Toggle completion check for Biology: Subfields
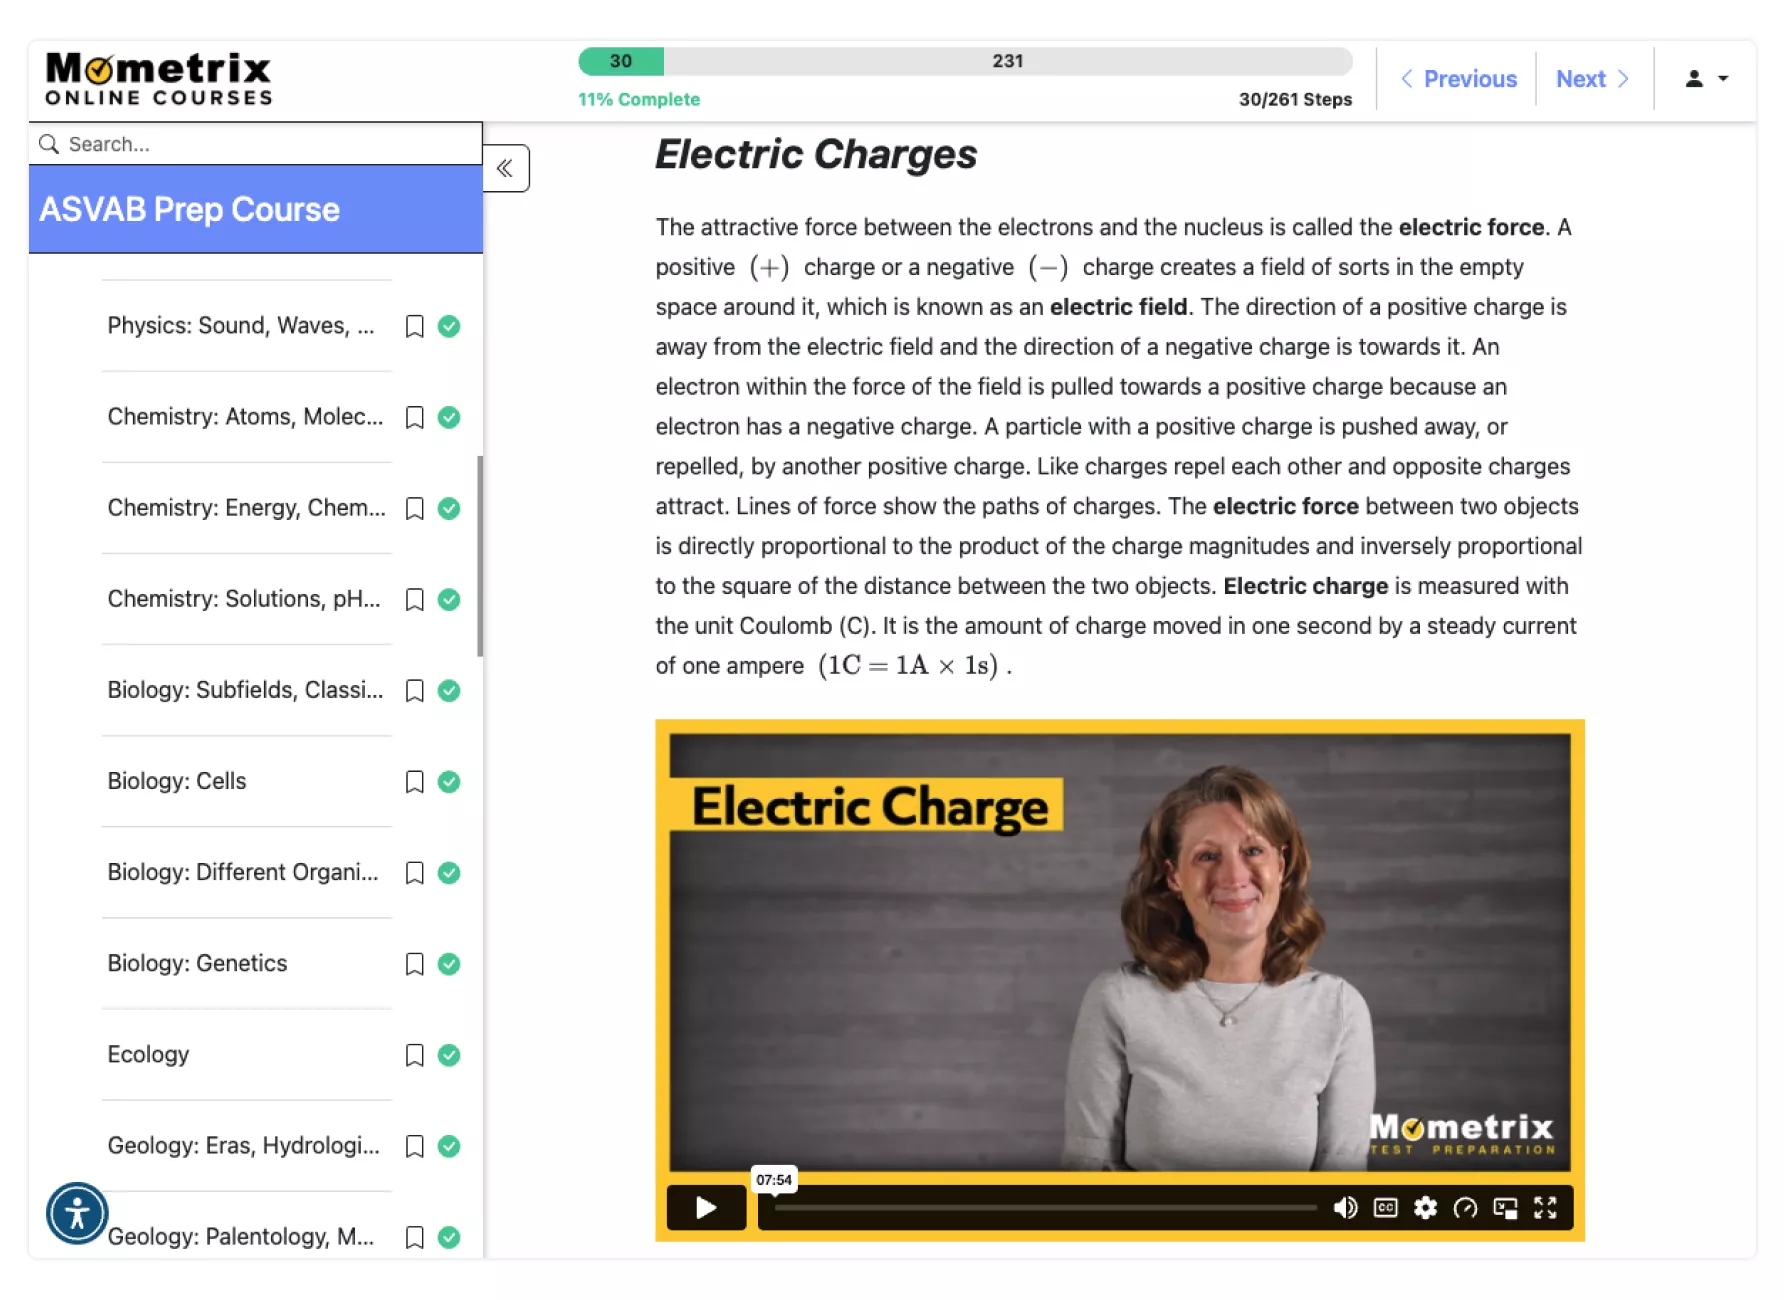Image resolution: width=1784 pixels, height=1300 pixels. 449,690
